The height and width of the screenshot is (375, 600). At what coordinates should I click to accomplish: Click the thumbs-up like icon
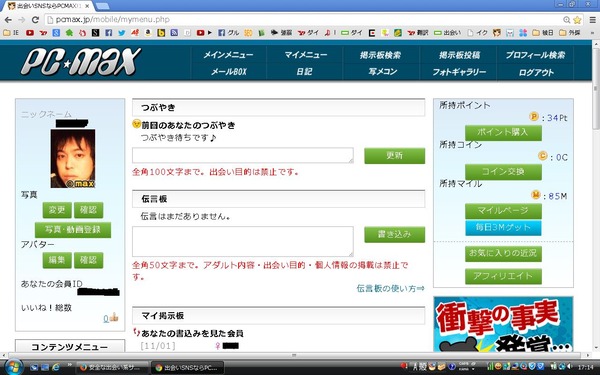click(114, 317)
